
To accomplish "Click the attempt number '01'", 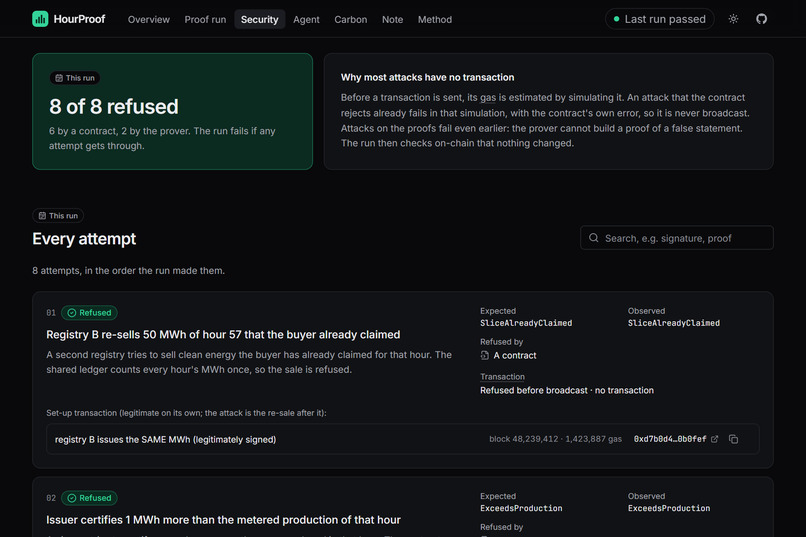I will pyautogui.click(x=51, y=313).
